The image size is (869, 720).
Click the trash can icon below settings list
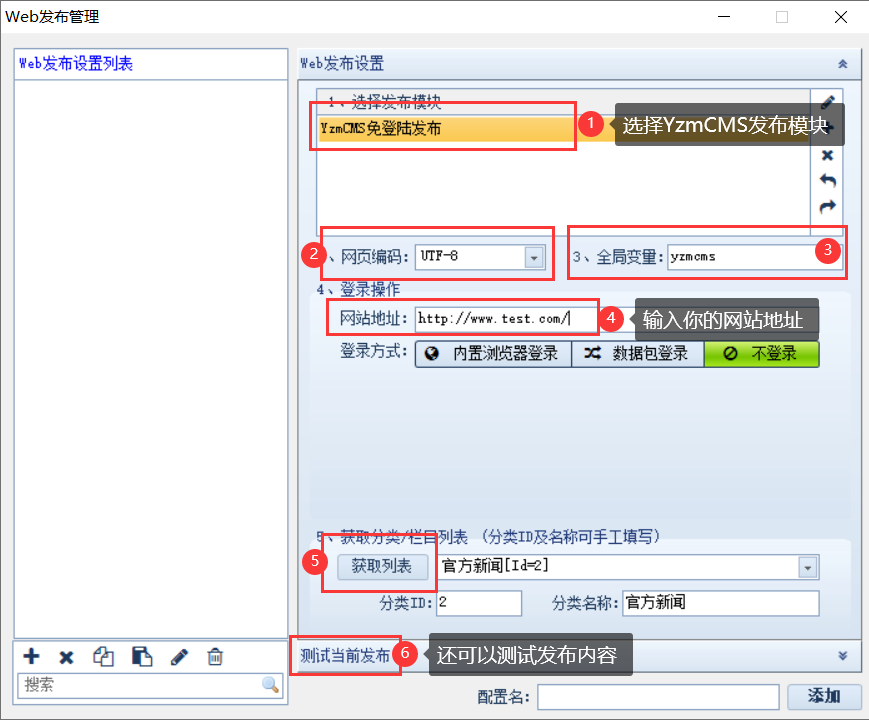click(215, 657)
